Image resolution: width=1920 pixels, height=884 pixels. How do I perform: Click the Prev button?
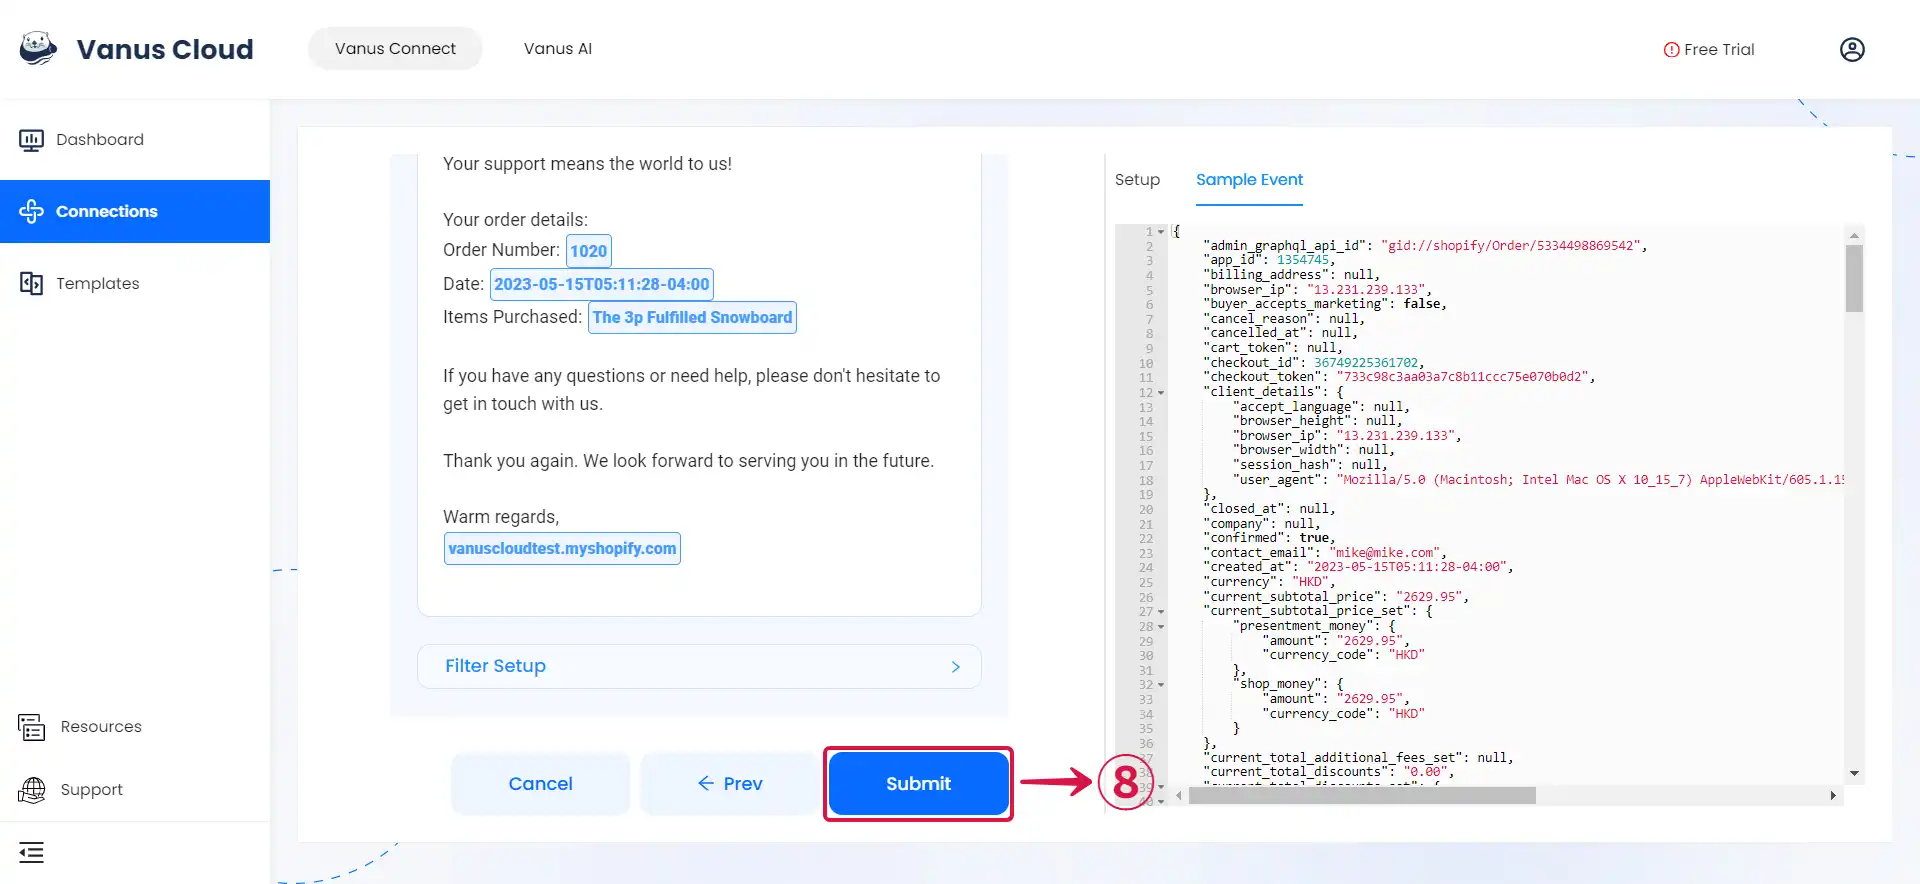pos(730,784)
